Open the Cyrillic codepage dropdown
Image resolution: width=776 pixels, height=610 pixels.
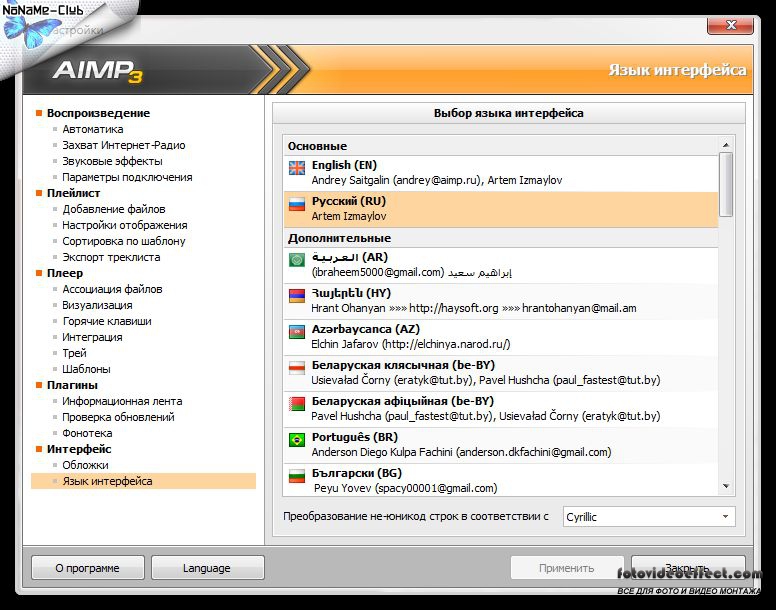(649, 516)
